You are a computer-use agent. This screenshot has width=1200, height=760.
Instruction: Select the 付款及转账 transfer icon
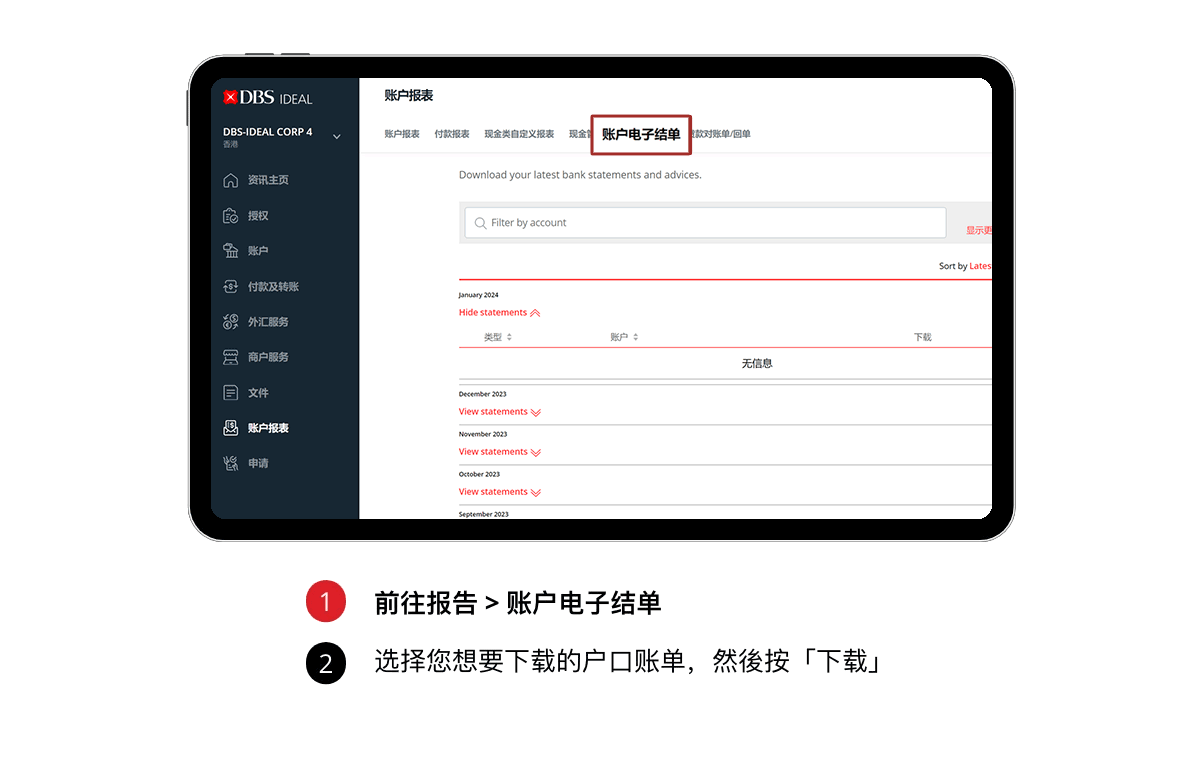point(230,287)
